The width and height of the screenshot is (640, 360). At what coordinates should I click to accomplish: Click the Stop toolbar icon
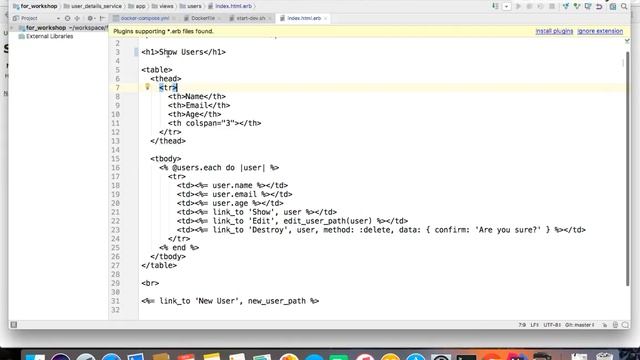[552, 7]
